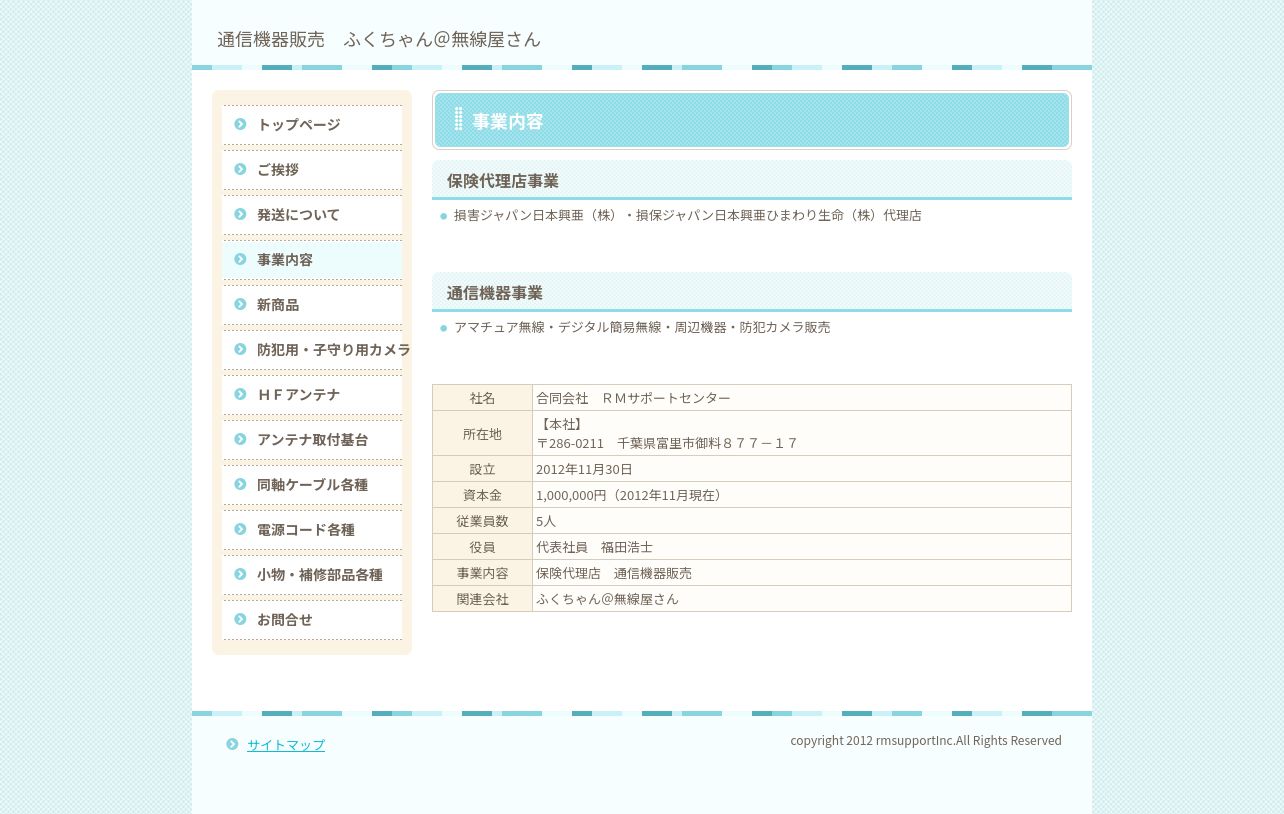Click the address 〒286-0211 千葉県富里市 text
1284x814 pixels.
coord(666,443)
